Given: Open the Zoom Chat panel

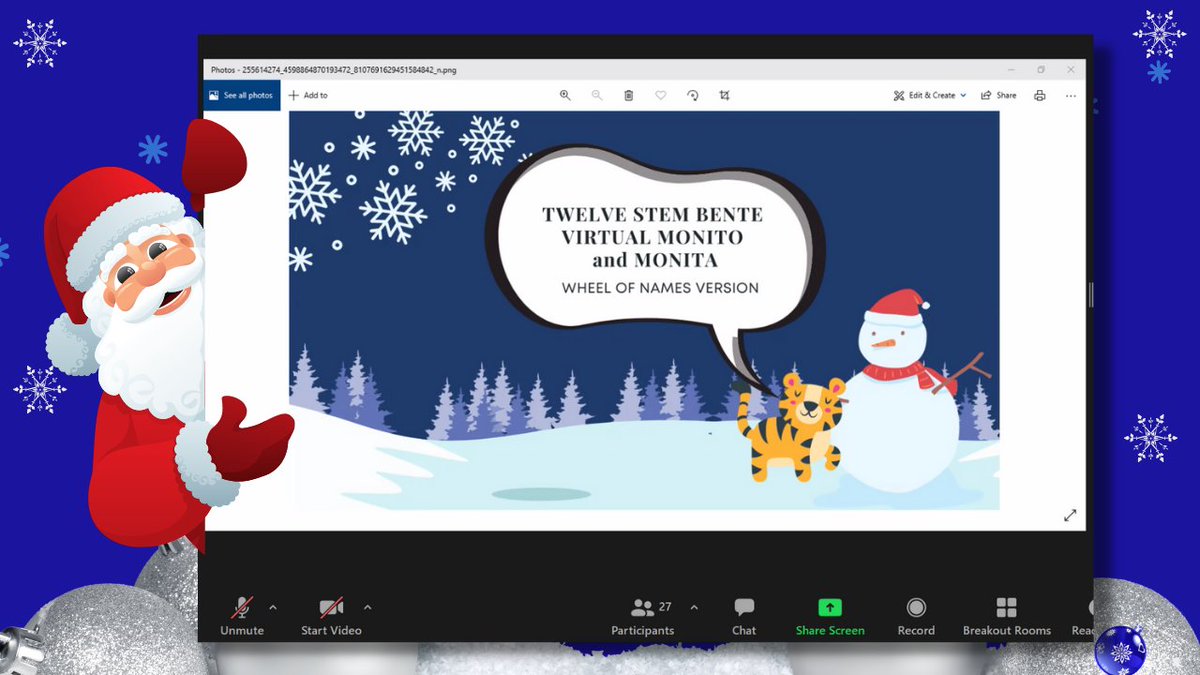Looking at the screenshot, I should pos(744,616).
